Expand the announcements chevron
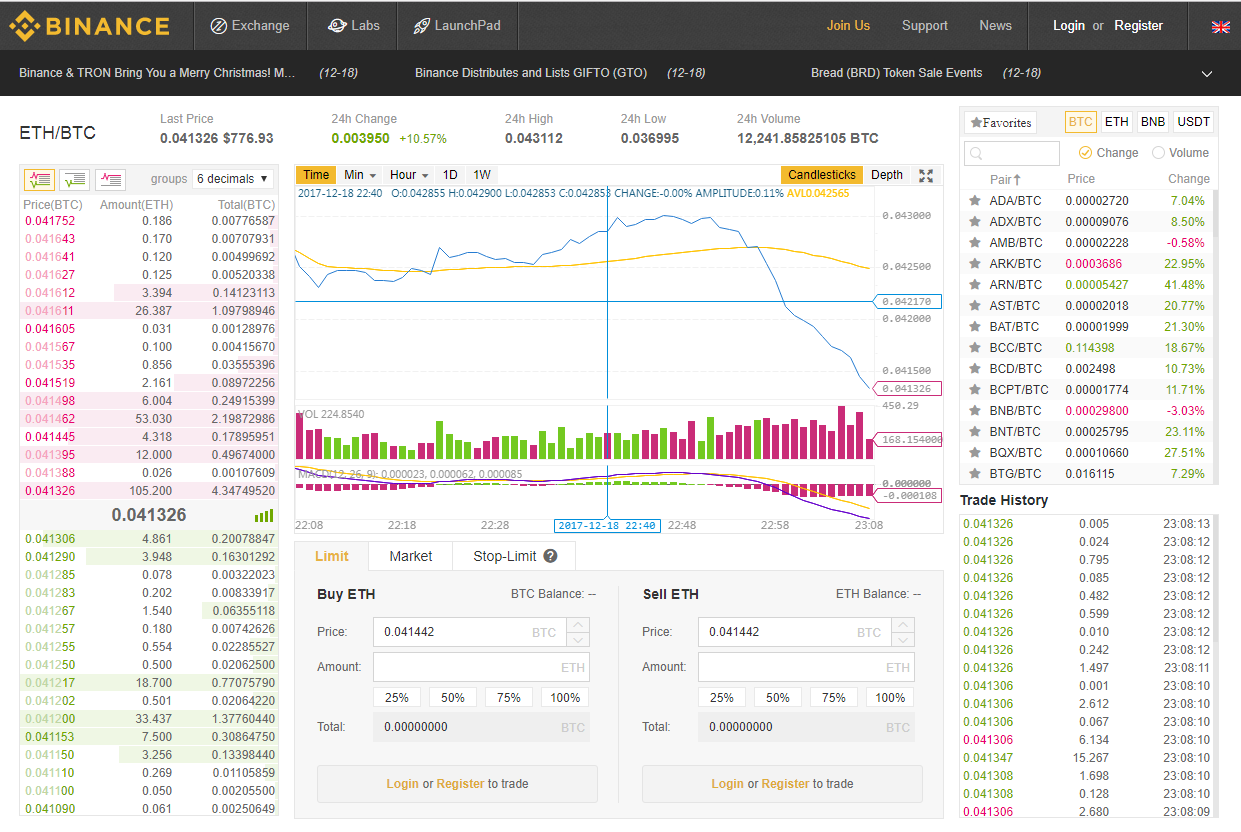 1206,74
